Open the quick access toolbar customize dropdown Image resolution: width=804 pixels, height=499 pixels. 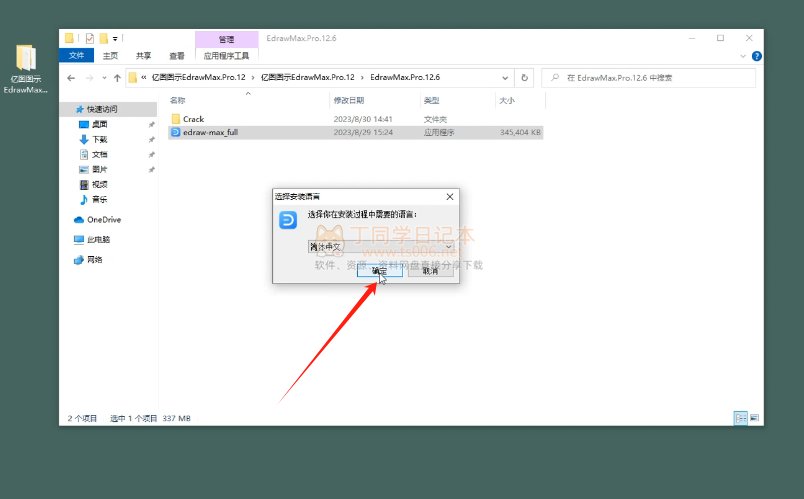click(115, 38)
